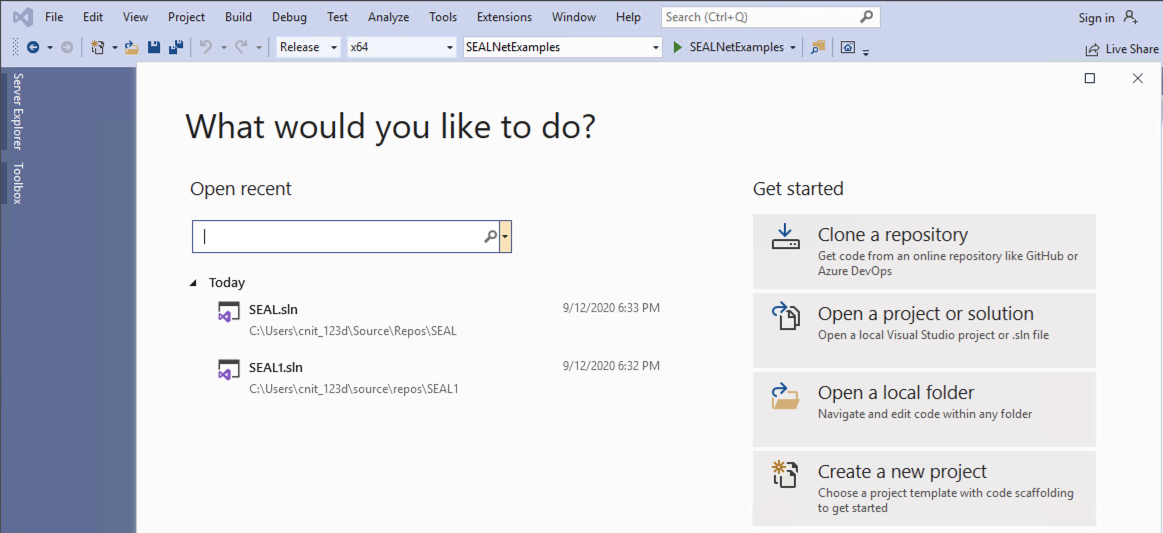Click the Redo toolbar icon
Viewport: 1163px width, 533px height.
click(241, 47)
